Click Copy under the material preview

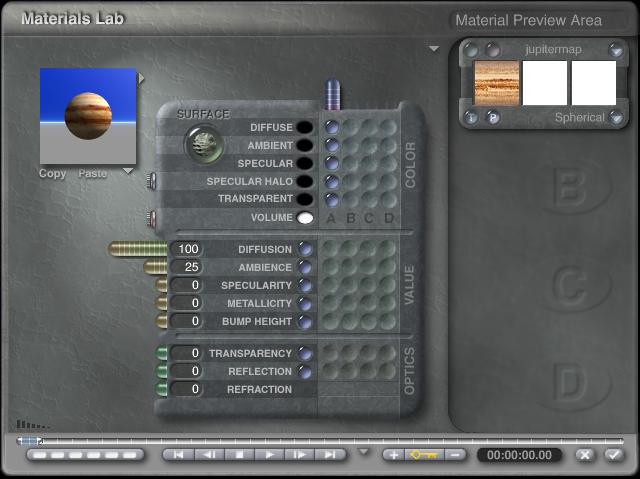coord(52,173)
